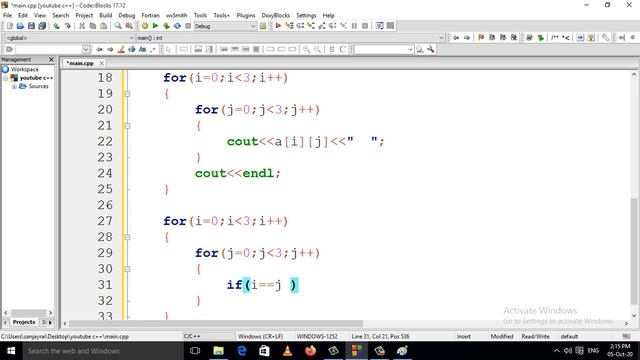Open a file with the folder icon
Screen dimensions: 640x360
tap(20, 26)
